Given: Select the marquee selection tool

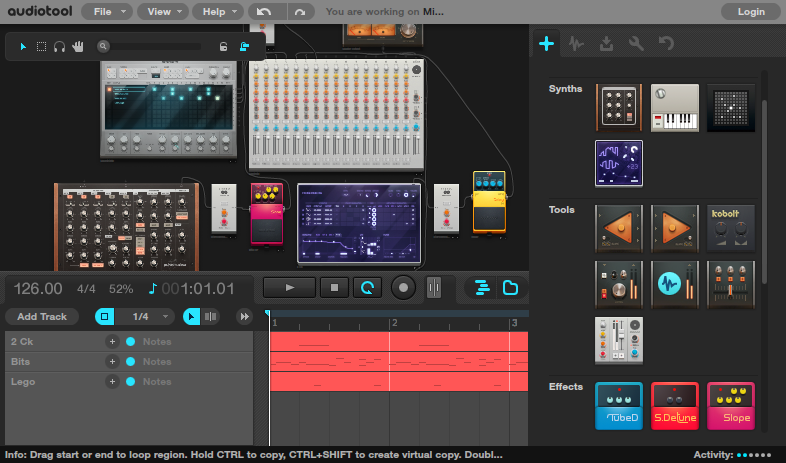Looking at the screenshot, I should click(x=42, y=47).
